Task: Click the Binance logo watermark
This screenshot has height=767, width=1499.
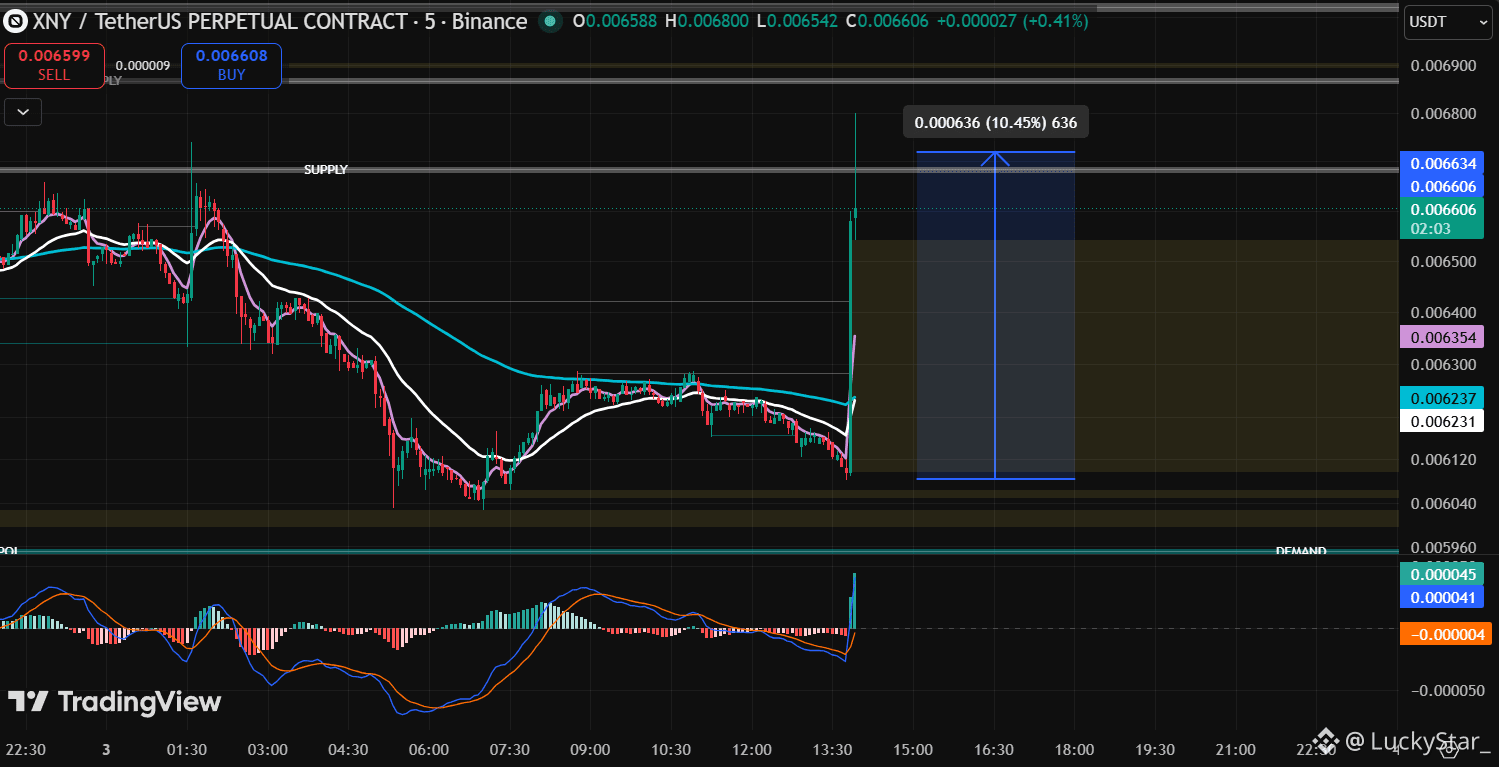Action: 1326,741
